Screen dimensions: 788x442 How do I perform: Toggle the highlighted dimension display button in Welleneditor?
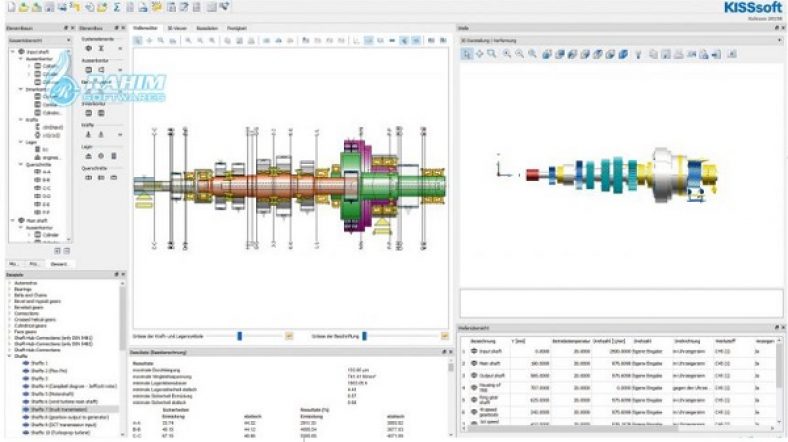368,41
